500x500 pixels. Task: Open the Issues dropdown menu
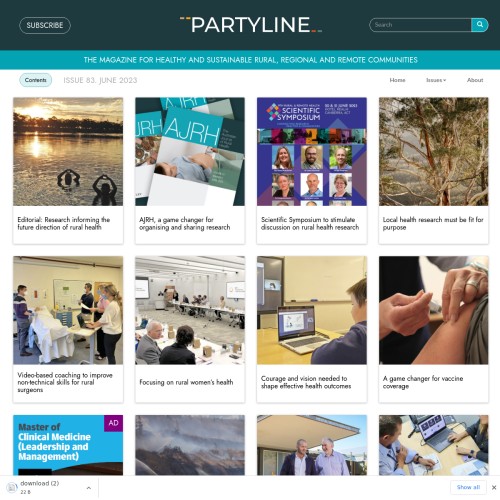(436, 80)
